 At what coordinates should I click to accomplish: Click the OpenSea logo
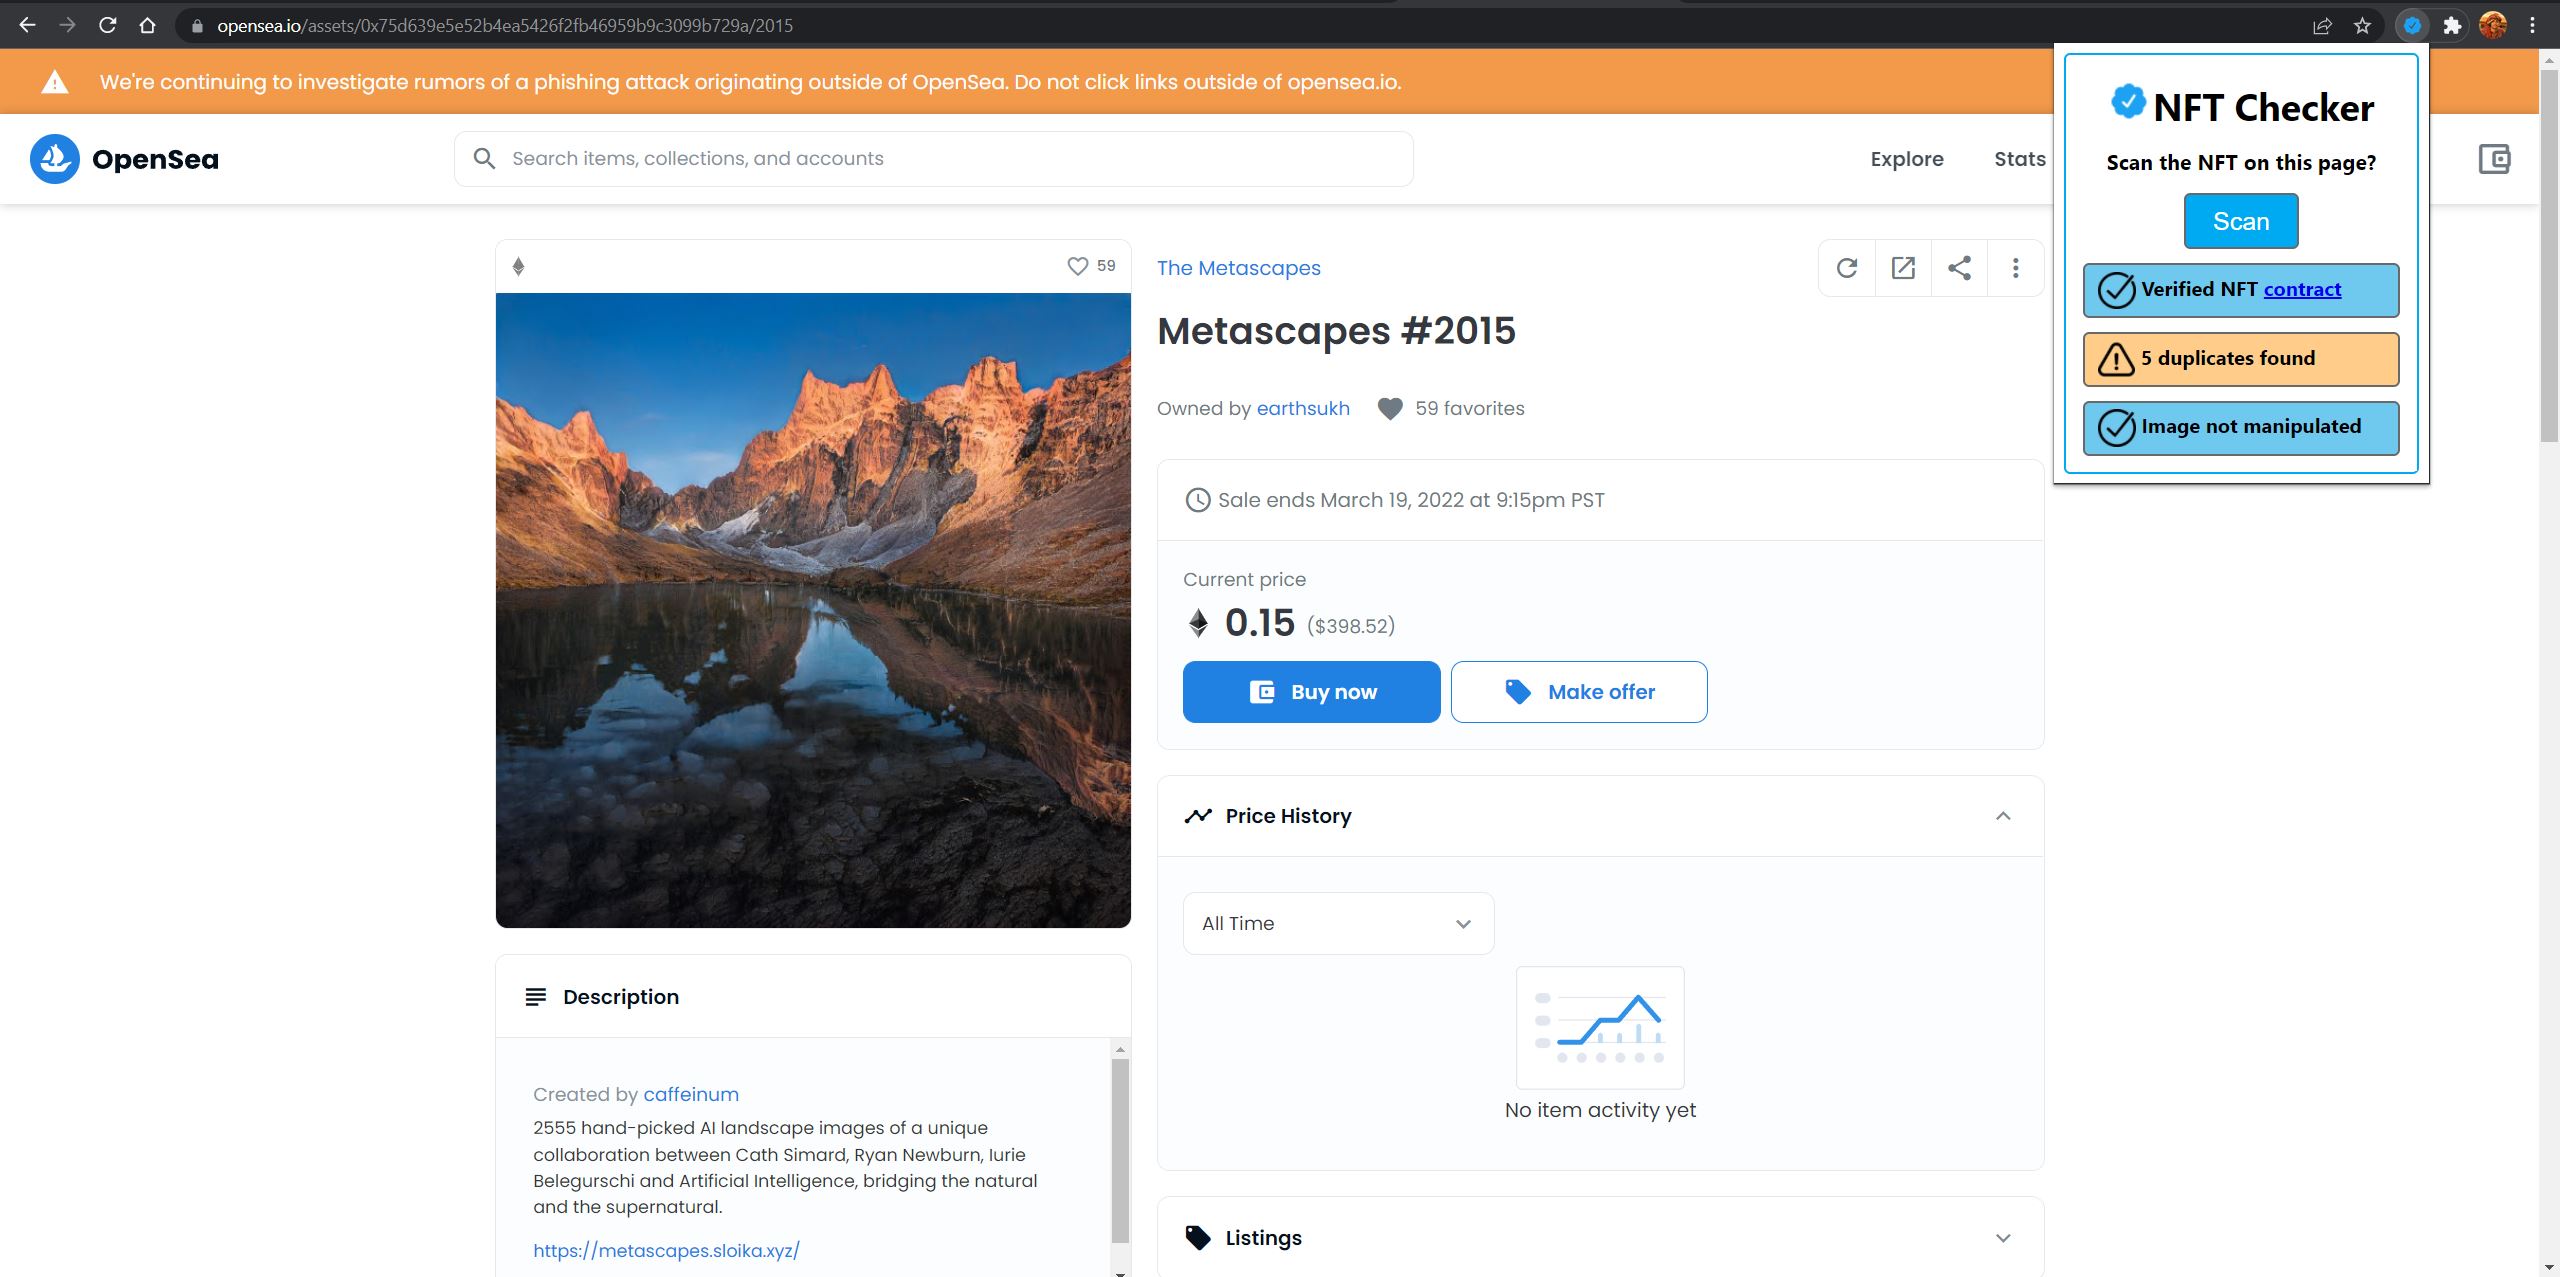click(x=125, y=159)
